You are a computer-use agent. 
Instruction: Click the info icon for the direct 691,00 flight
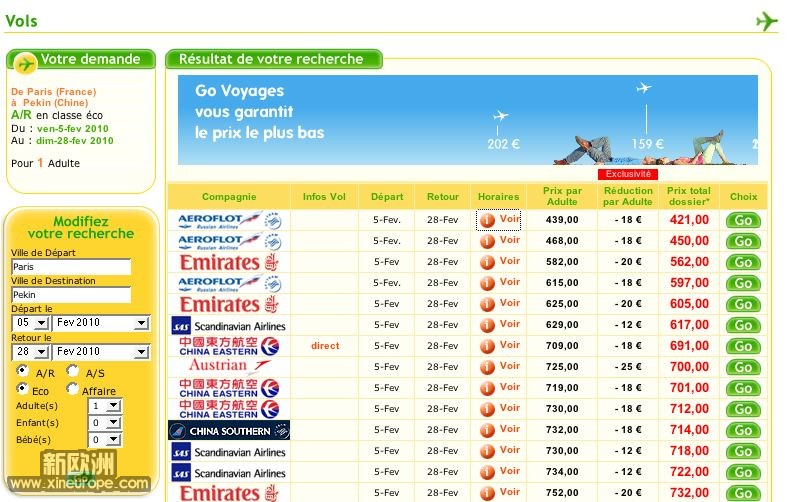[487, 346]
